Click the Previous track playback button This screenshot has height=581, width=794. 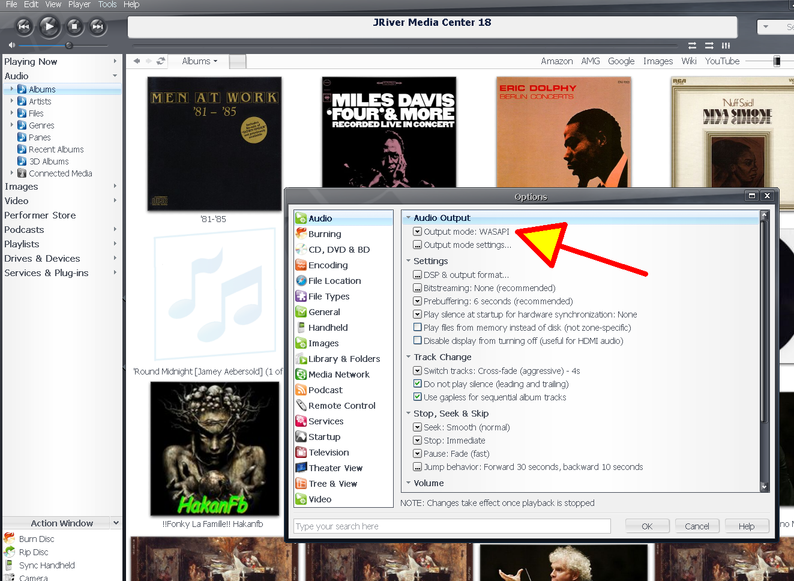[24, 26]
